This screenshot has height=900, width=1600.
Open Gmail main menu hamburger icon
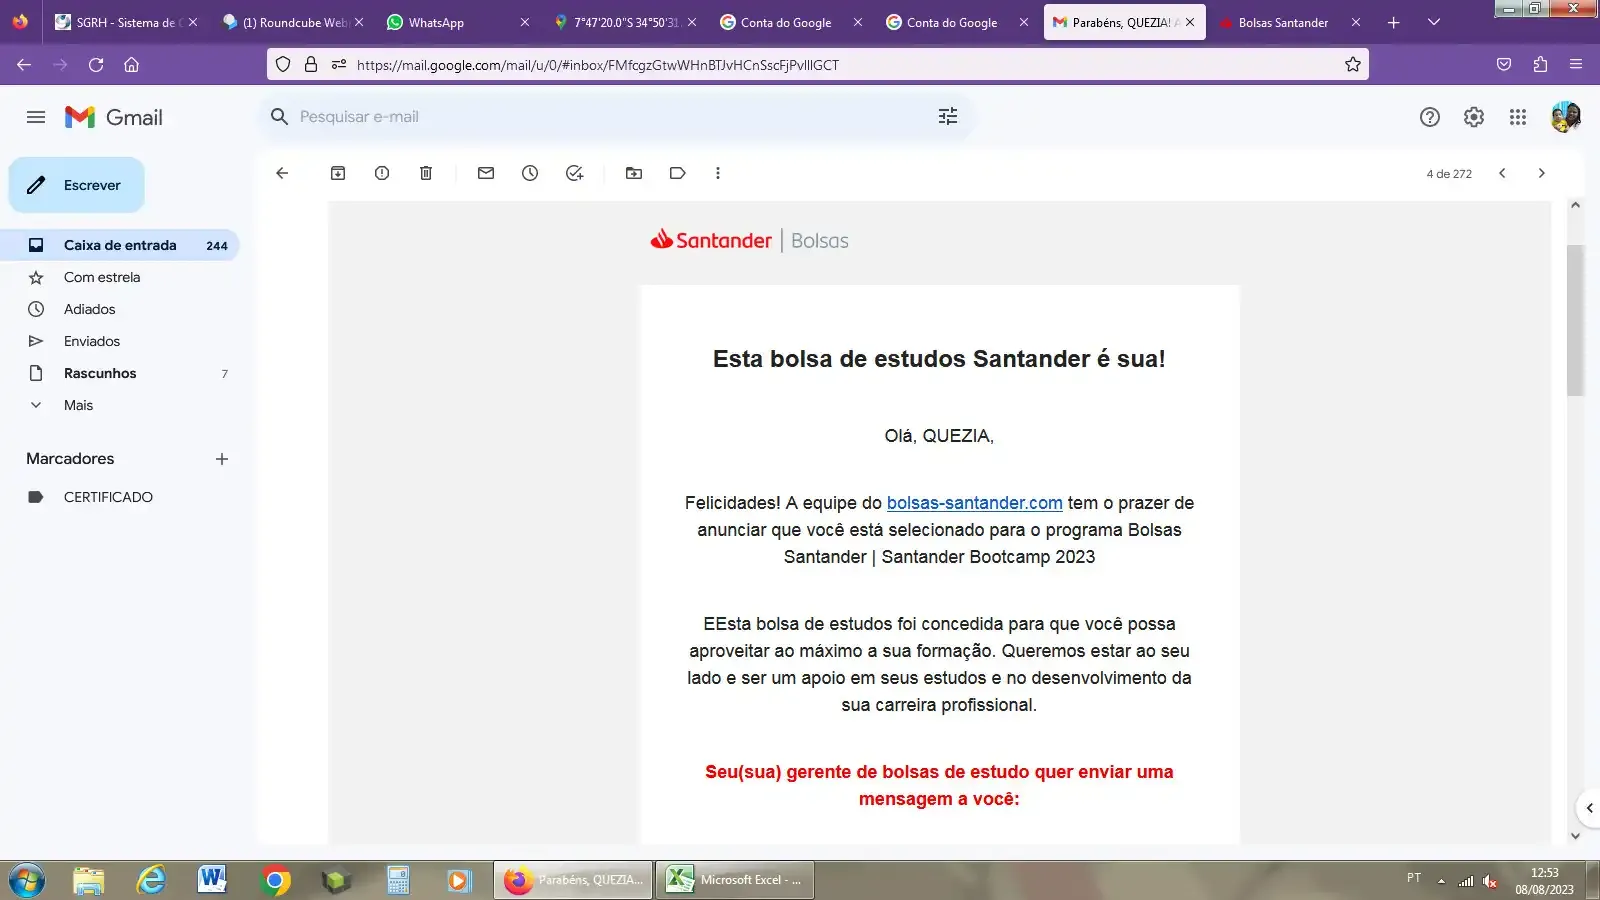coord(36,117)
